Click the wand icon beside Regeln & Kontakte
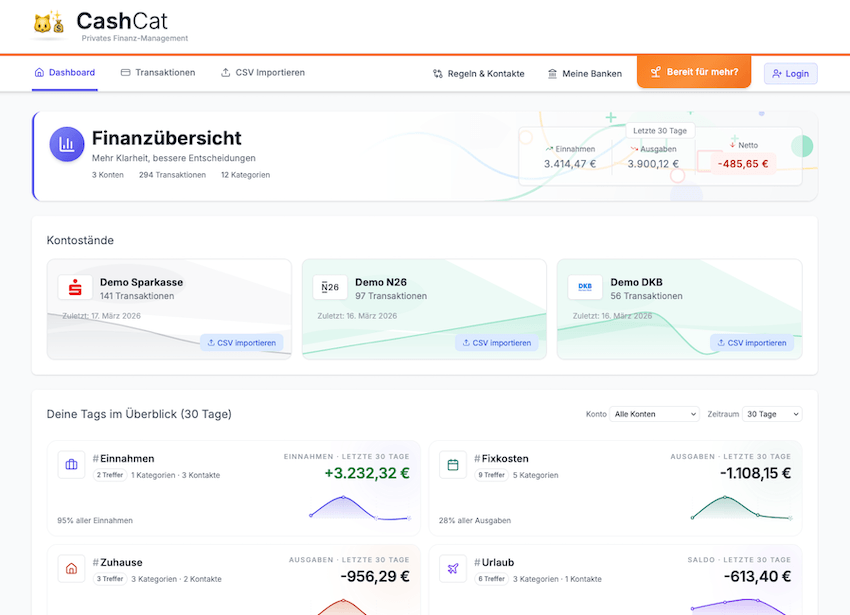850x615 pixels. (x=436, y=72)
